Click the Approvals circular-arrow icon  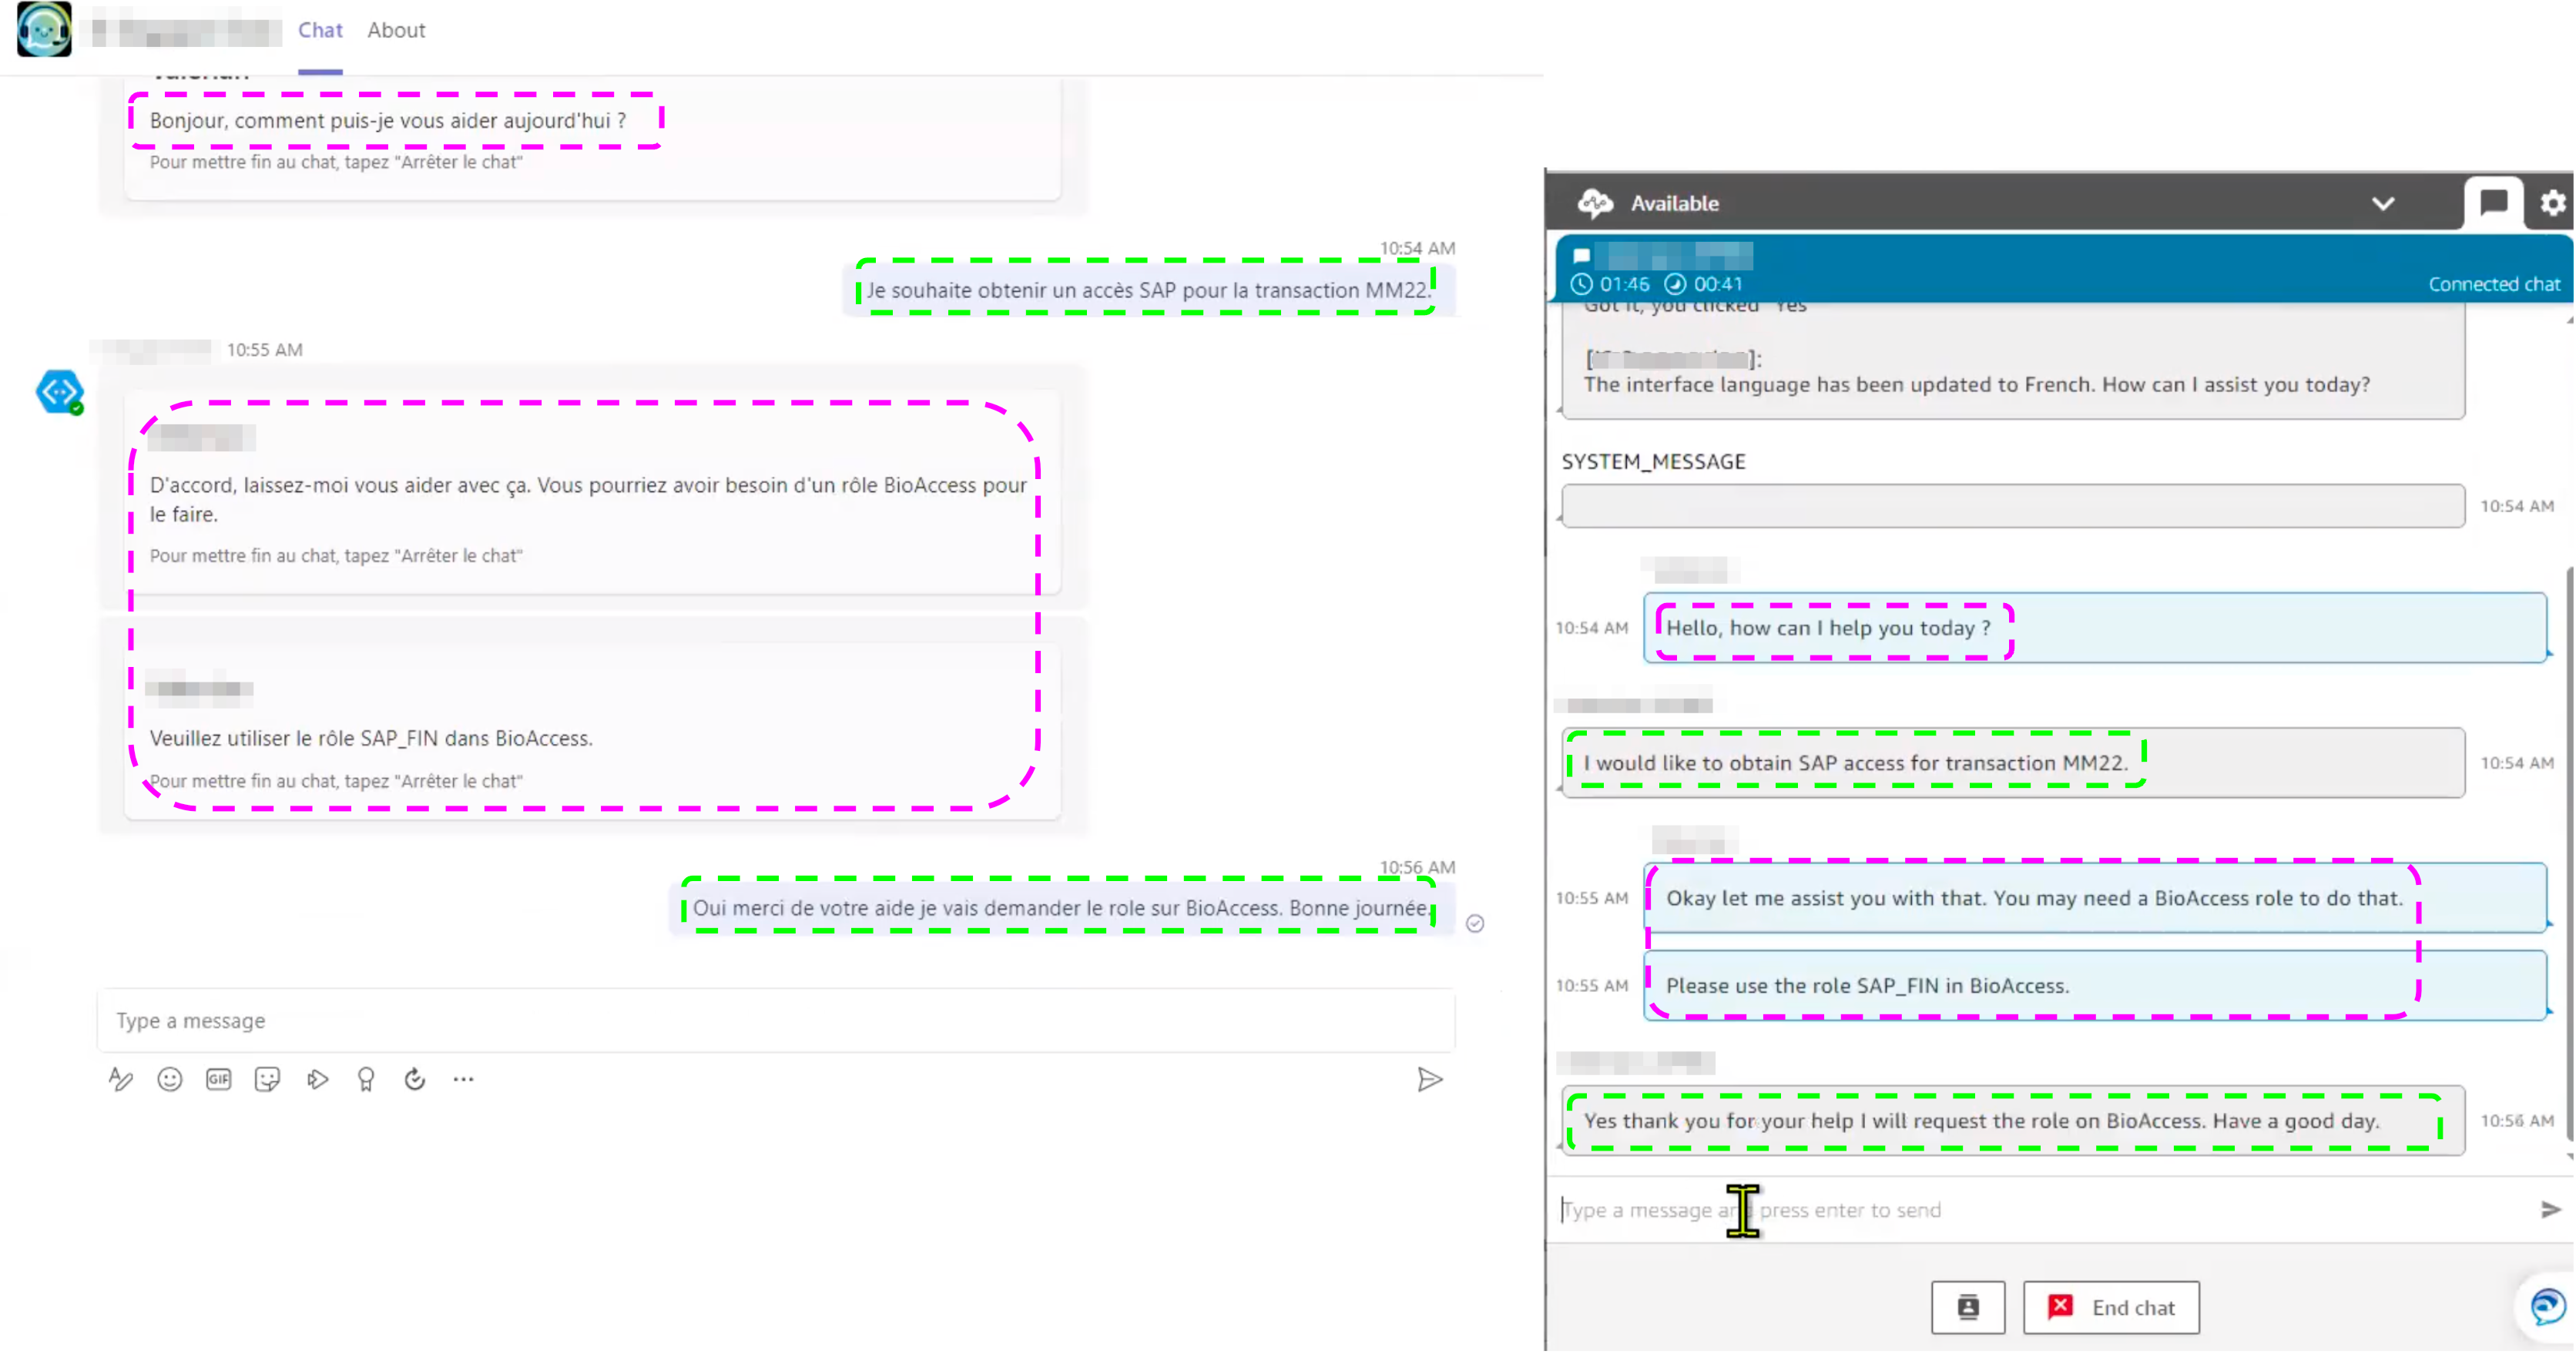tap(415, 1080)
